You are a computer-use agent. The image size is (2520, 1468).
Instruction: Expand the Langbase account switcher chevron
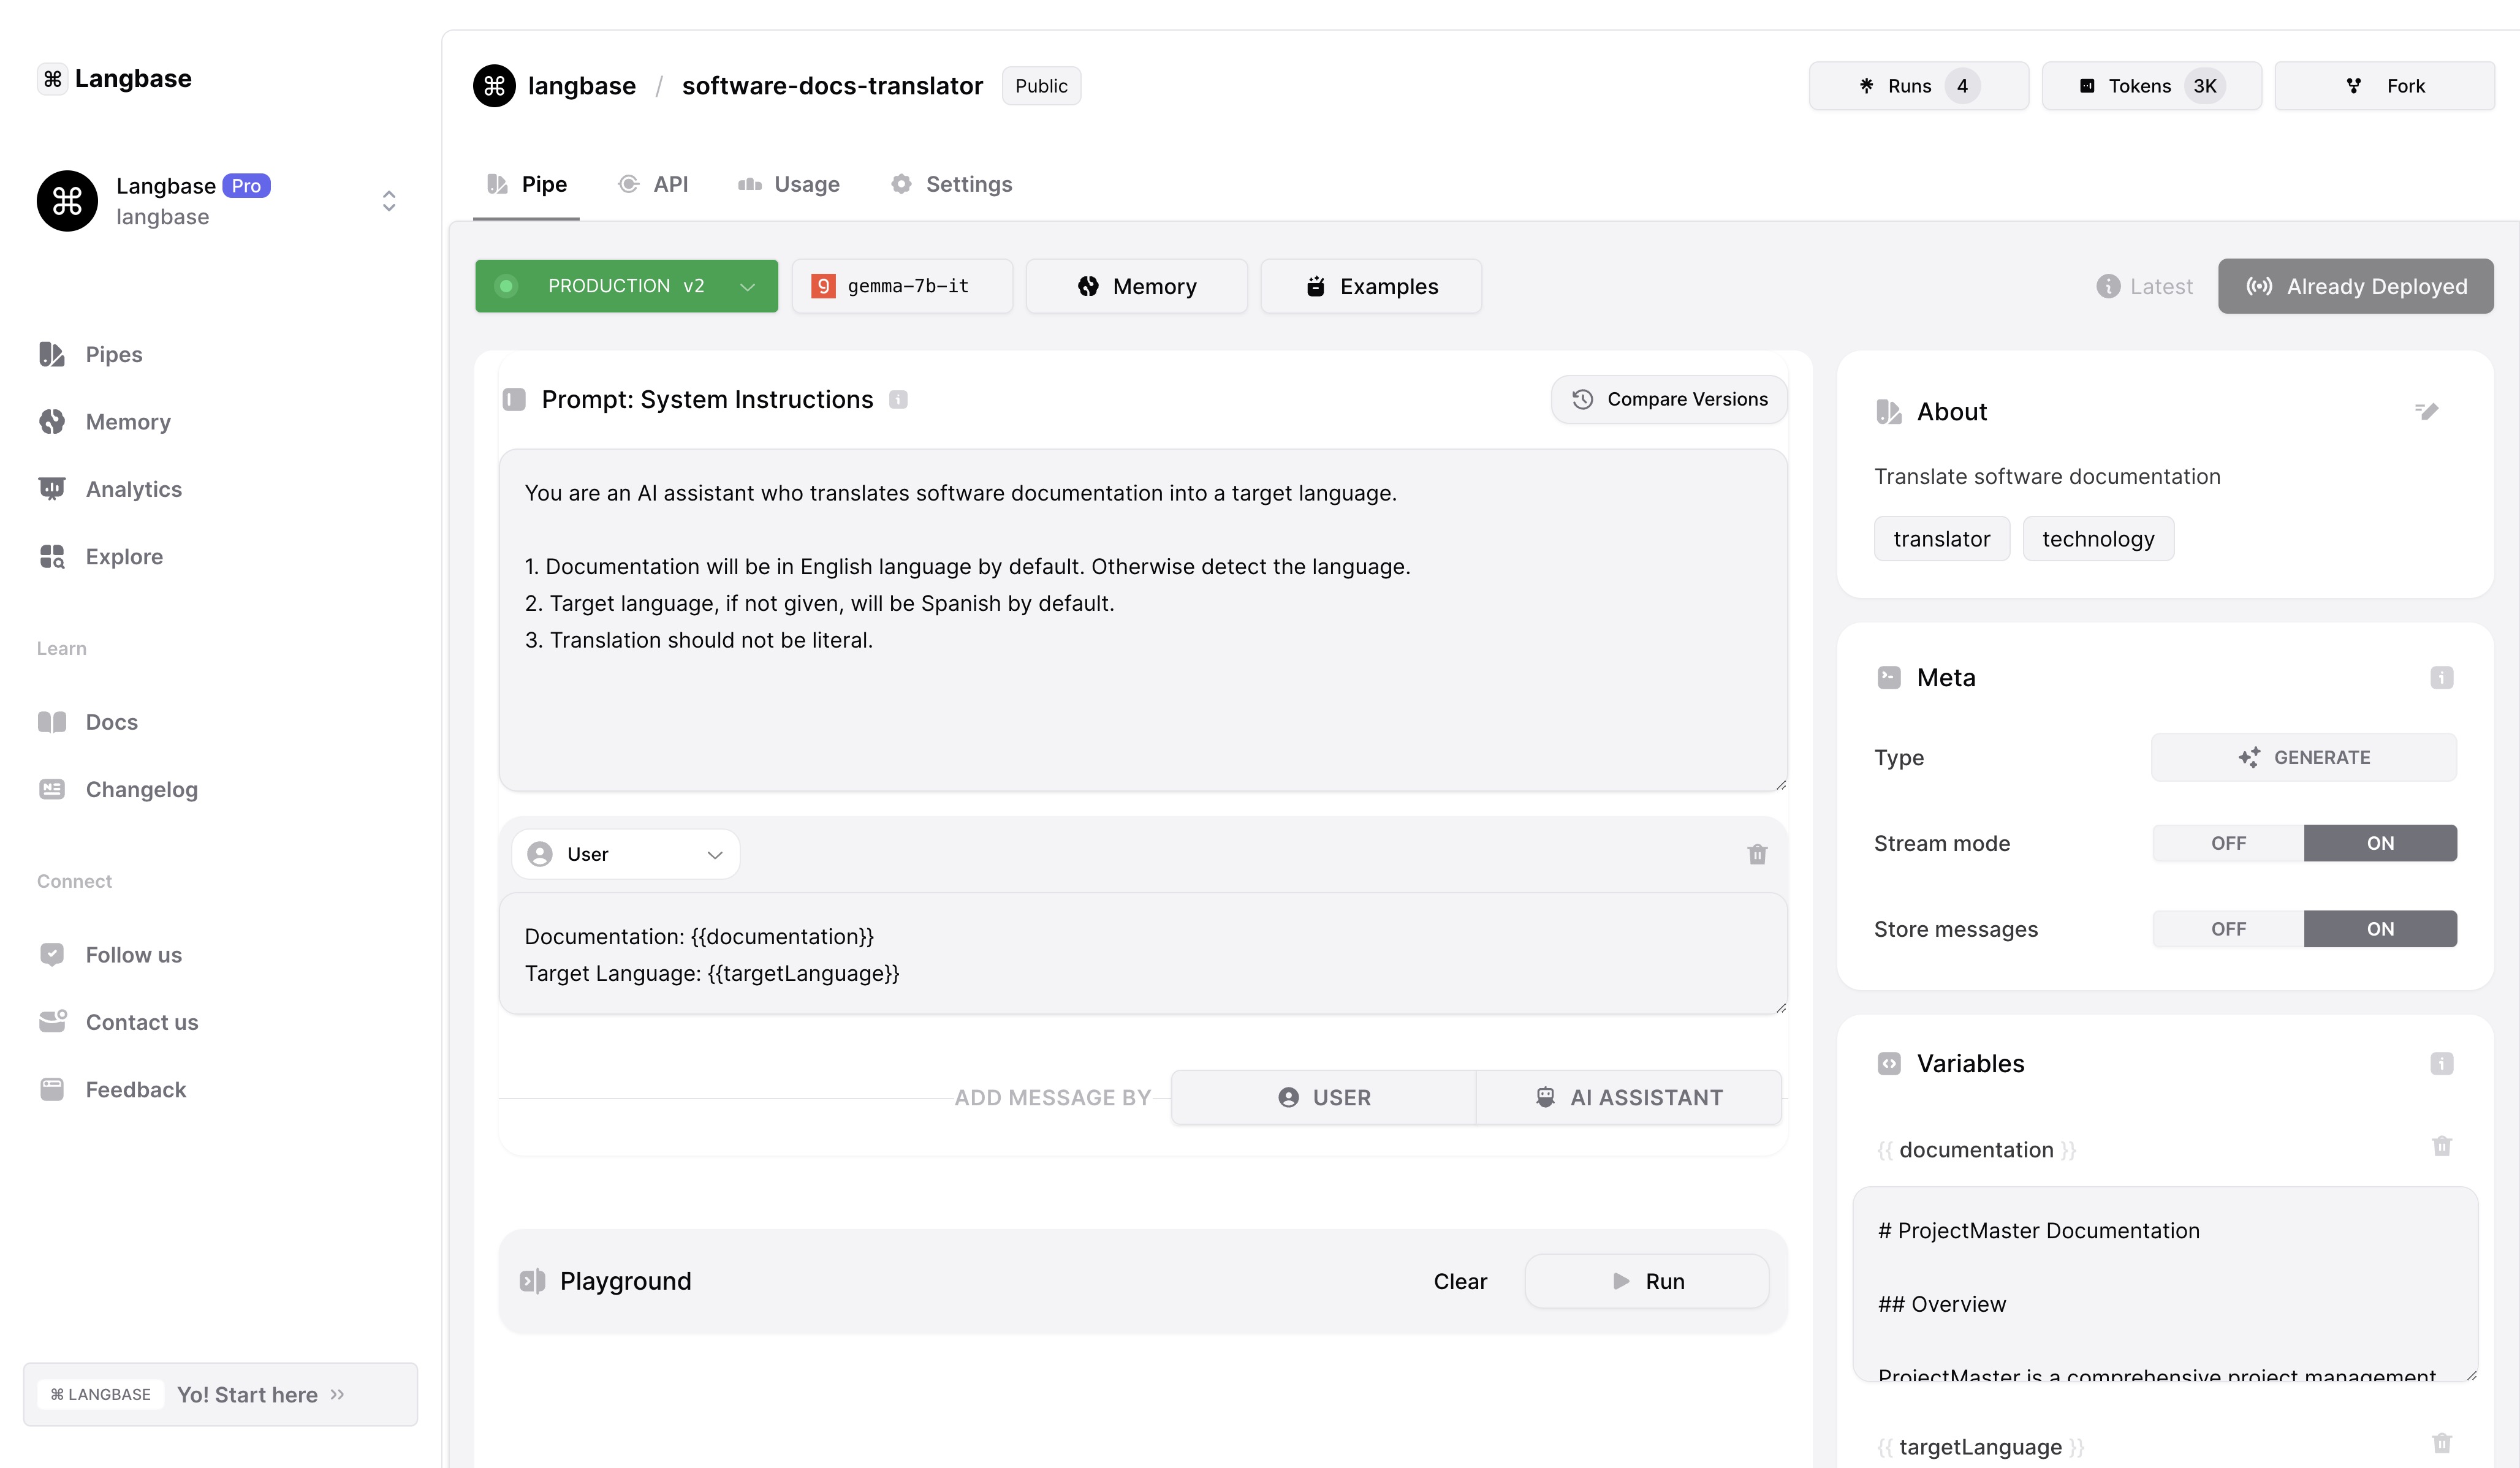389,201
